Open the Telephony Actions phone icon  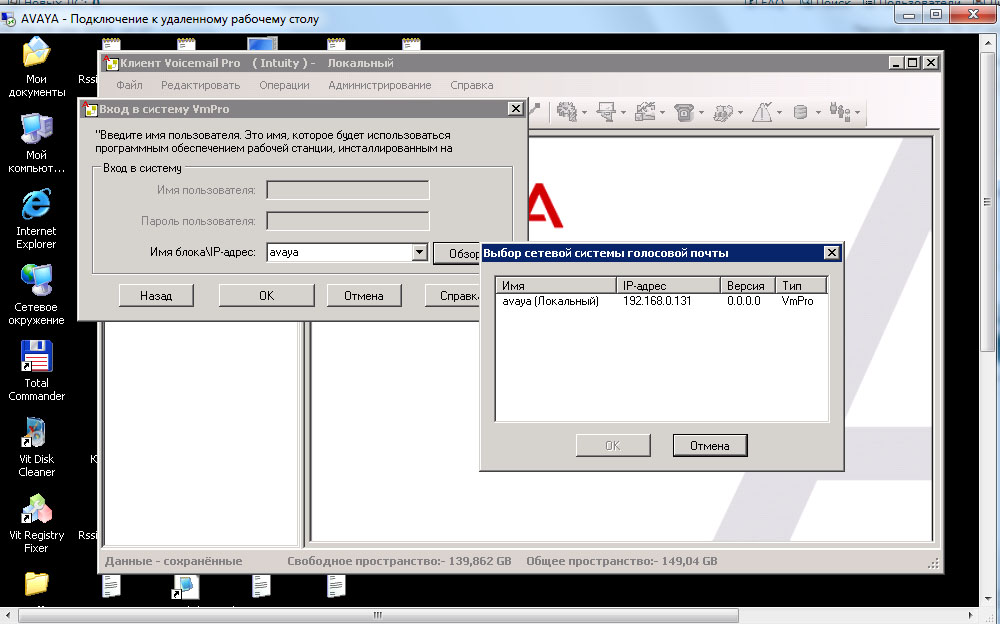(684, 112)
